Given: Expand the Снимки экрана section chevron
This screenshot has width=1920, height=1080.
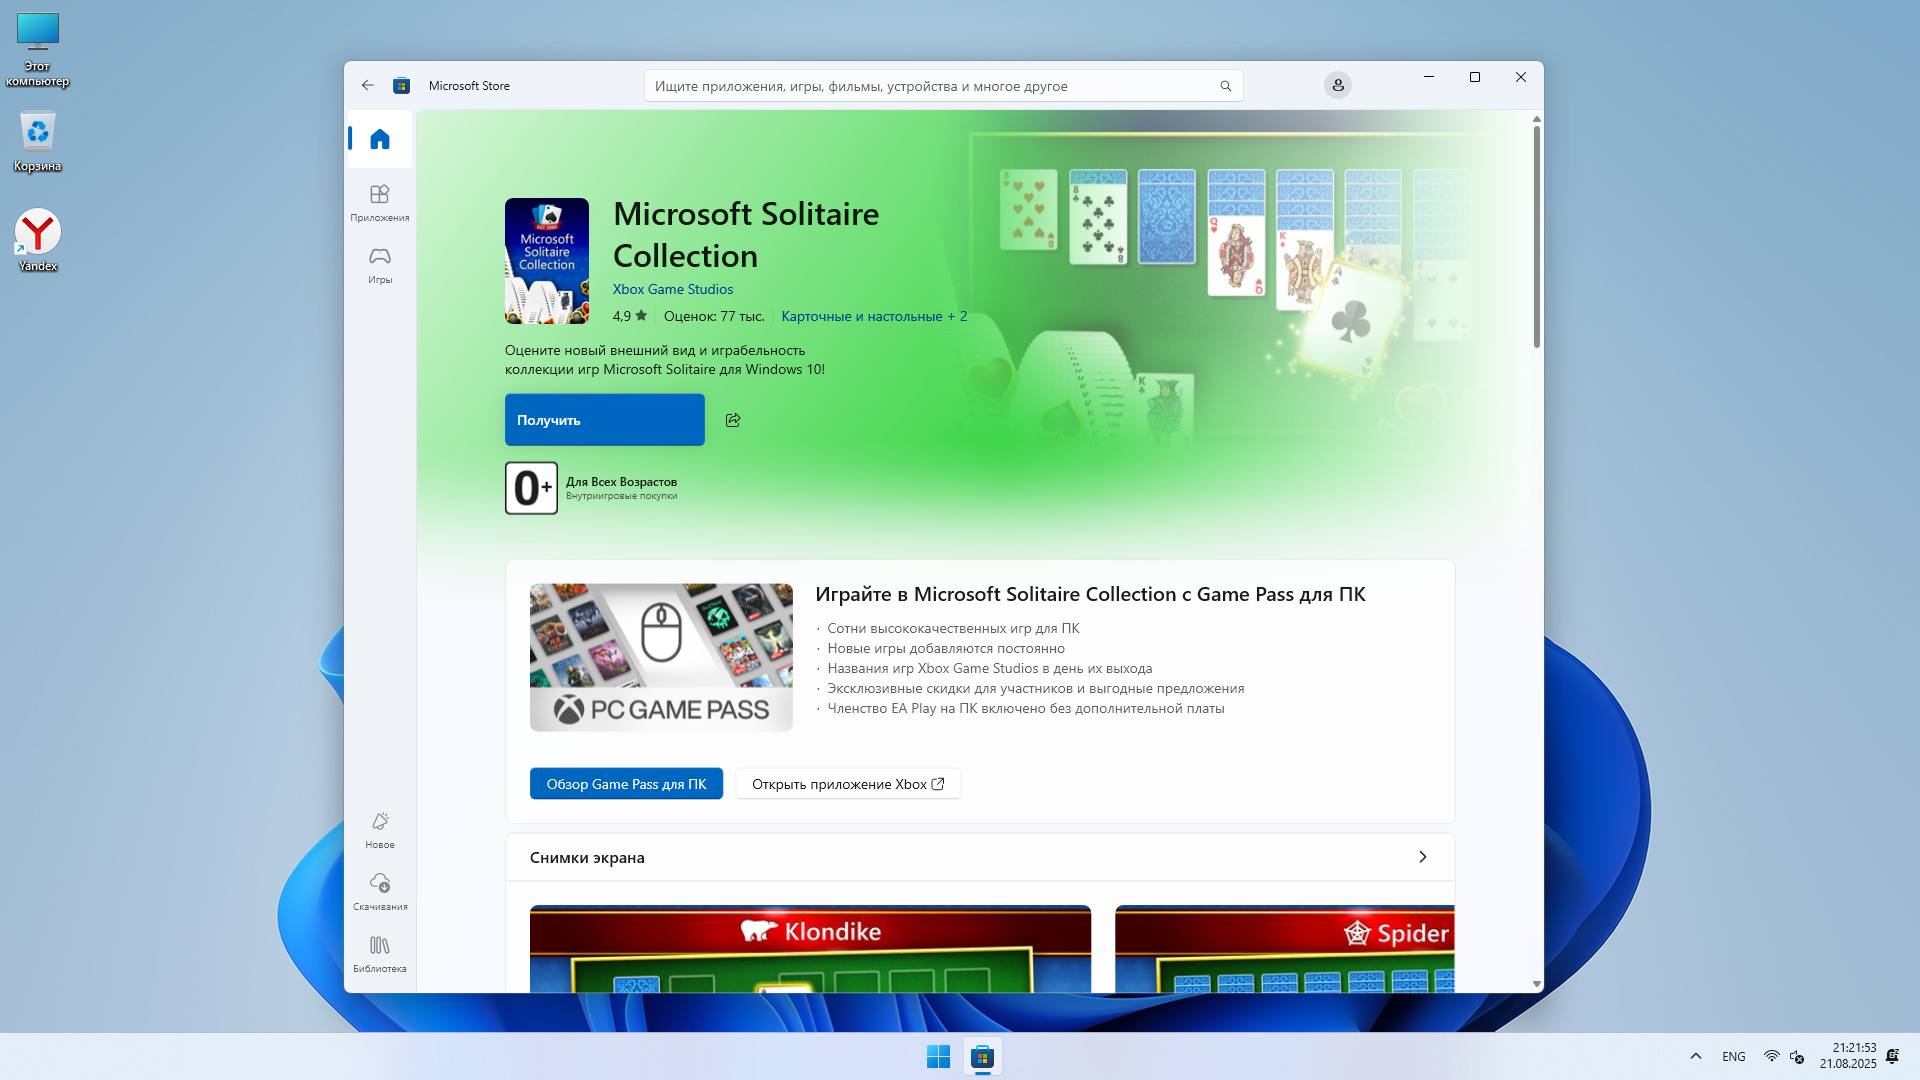Looking at the screenshot, I should point(1422,857).
